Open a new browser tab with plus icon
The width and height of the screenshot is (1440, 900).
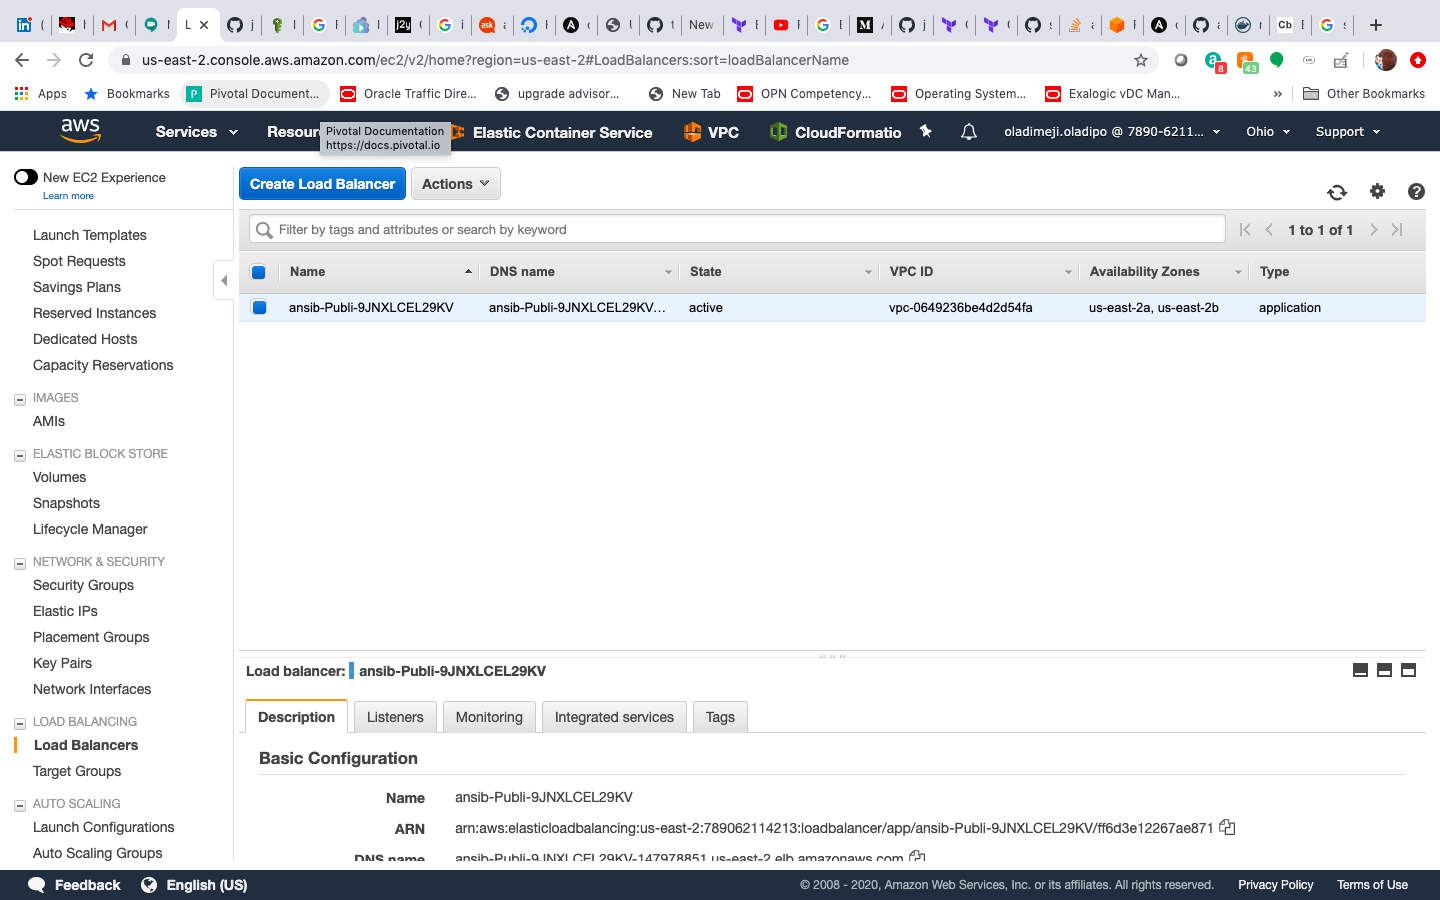click(x=1376, y=25)
